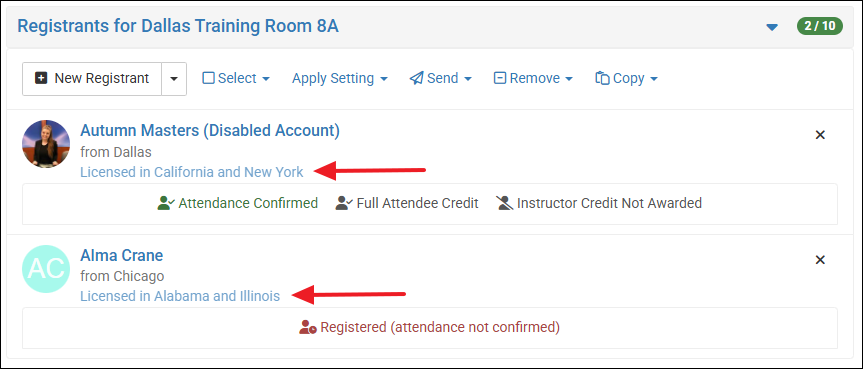Click Autumn Masters profile photo
863x369 pixels.
click(x=46, y=144)
